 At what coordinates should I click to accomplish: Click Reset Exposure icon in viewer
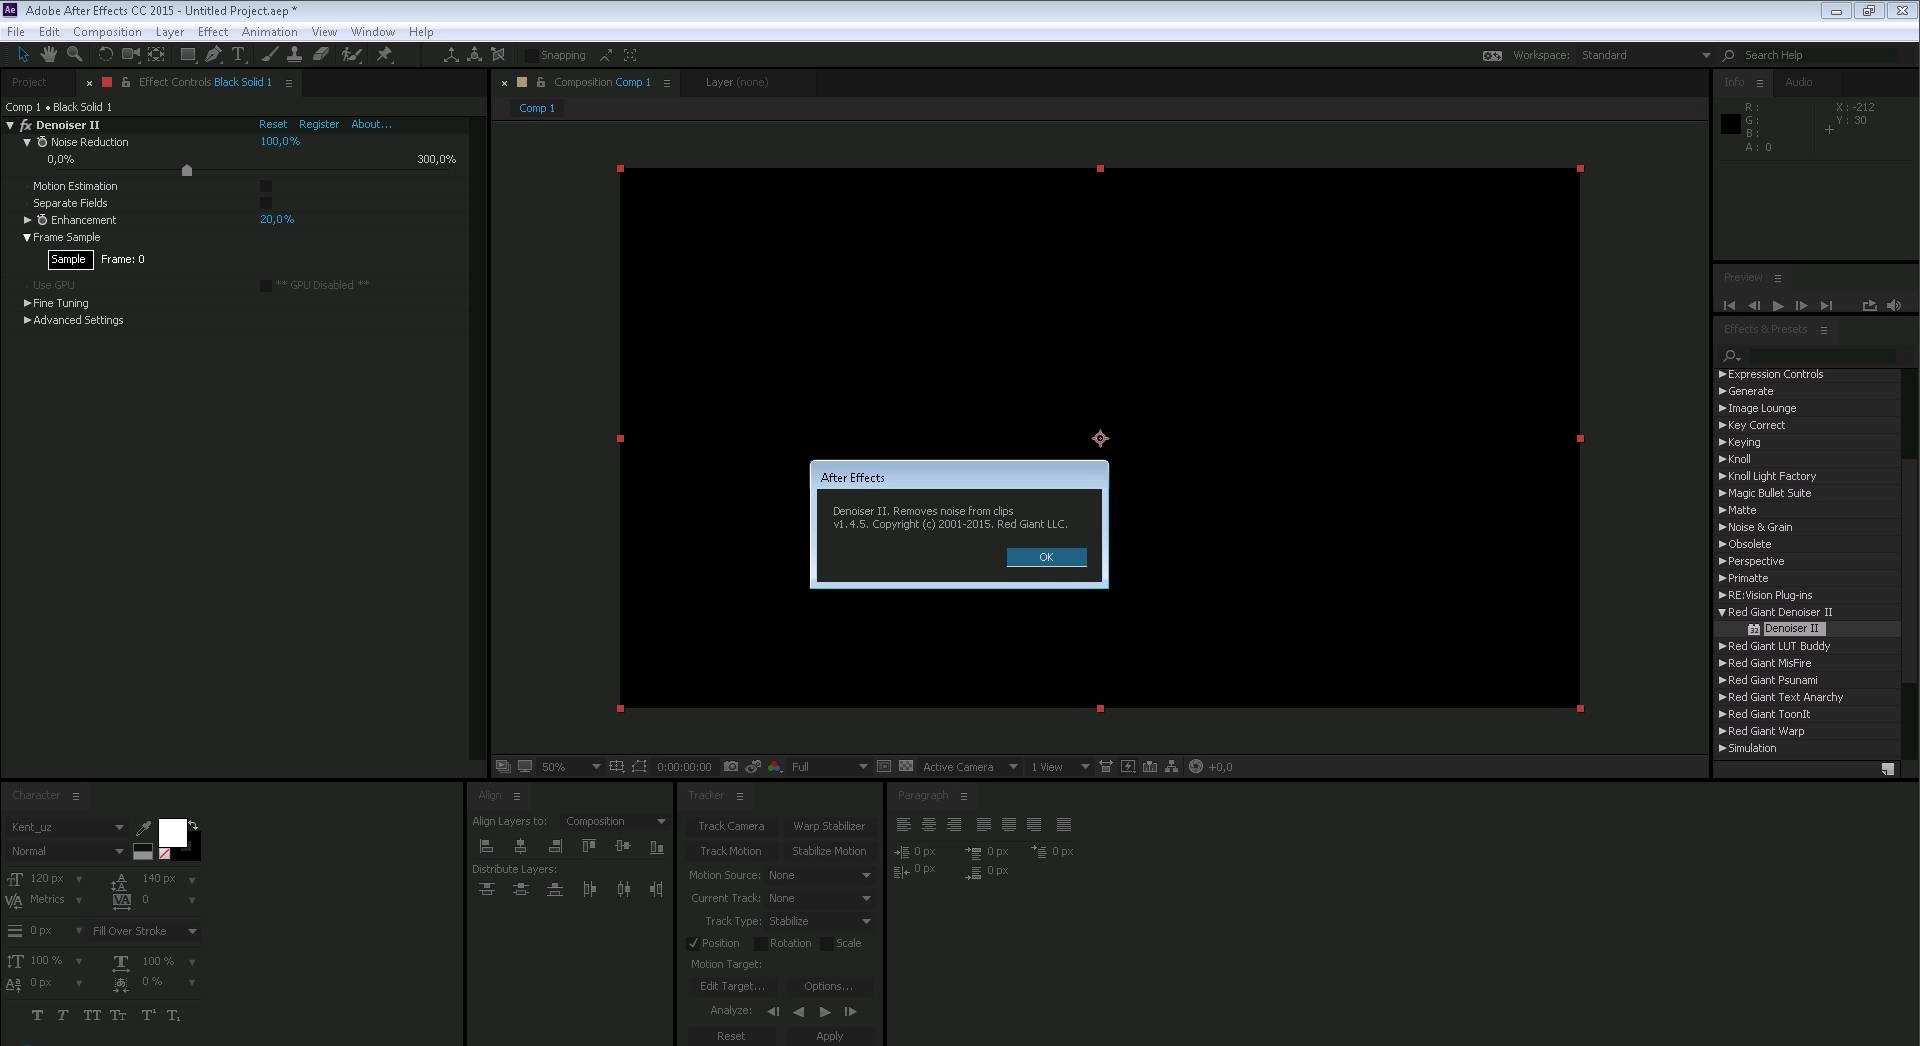[x=1195, y=767]
